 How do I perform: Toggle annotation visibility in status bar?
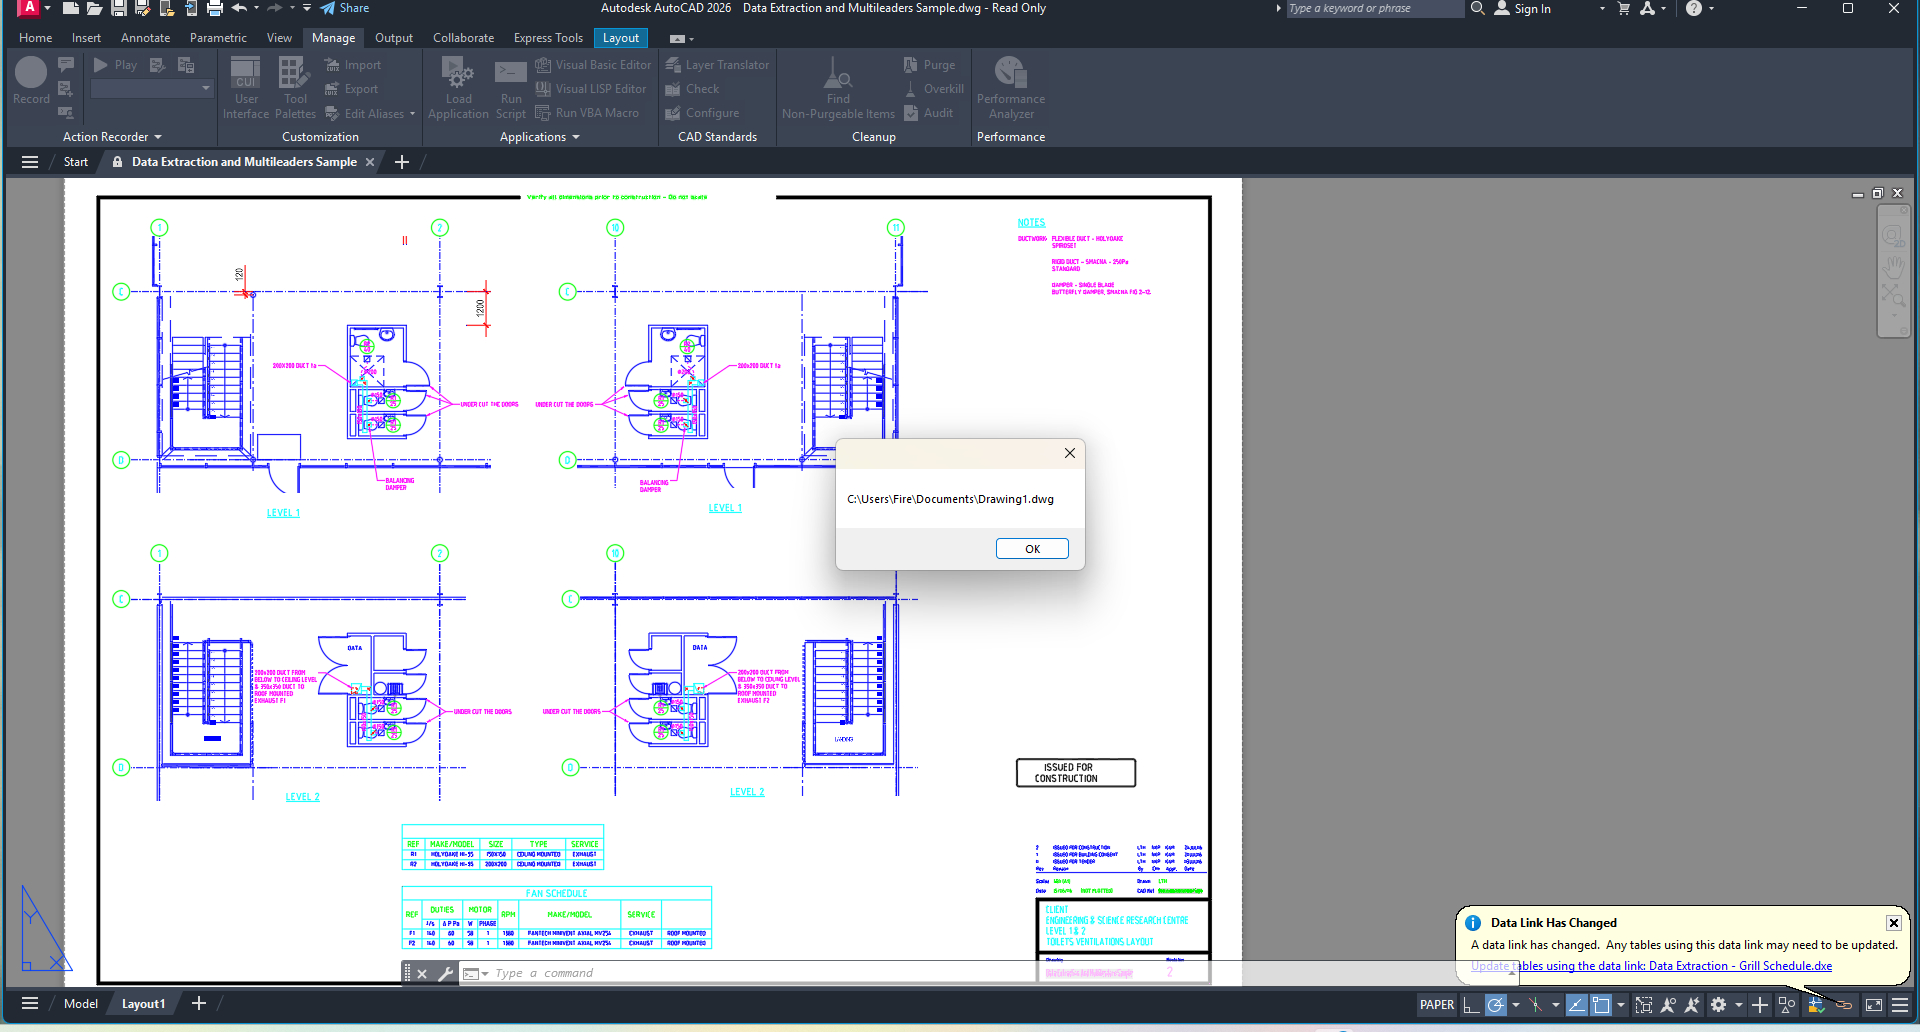pos(1668,1005)
